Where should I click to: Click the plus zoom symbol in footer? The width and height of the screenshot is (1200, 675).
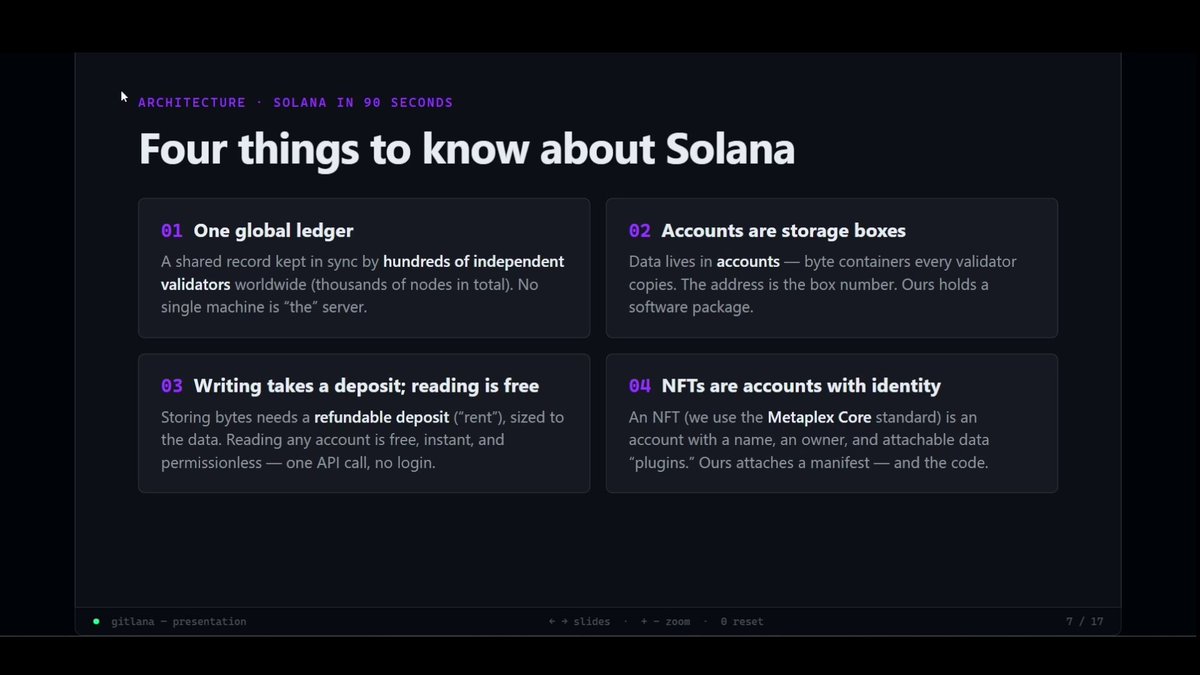pos(644,621)
